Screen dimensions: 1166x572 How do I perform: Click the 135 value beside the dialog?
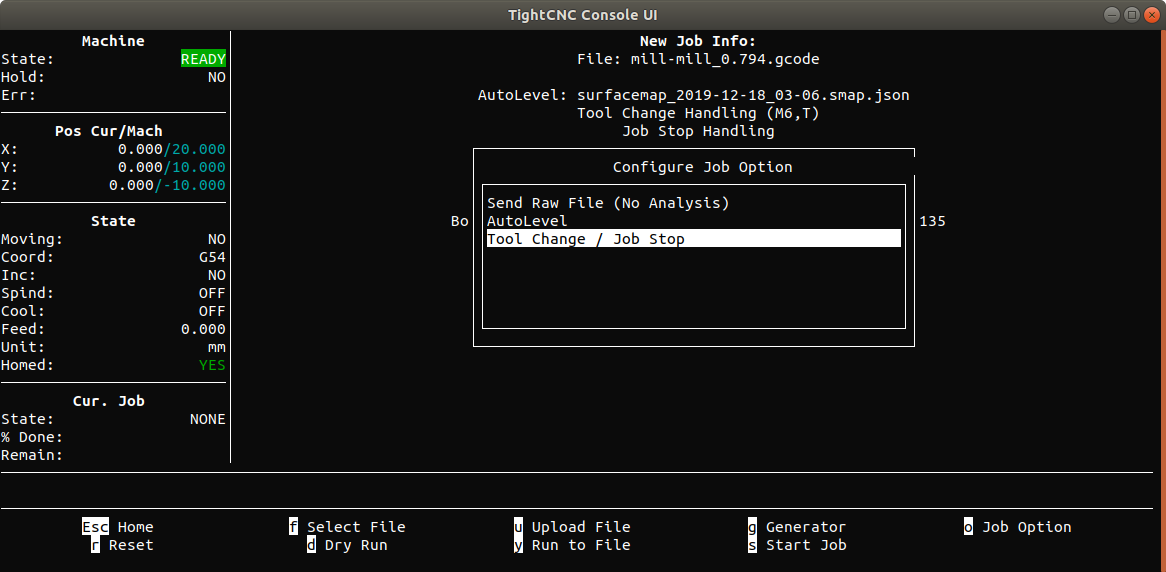click(x=933, y=221)
